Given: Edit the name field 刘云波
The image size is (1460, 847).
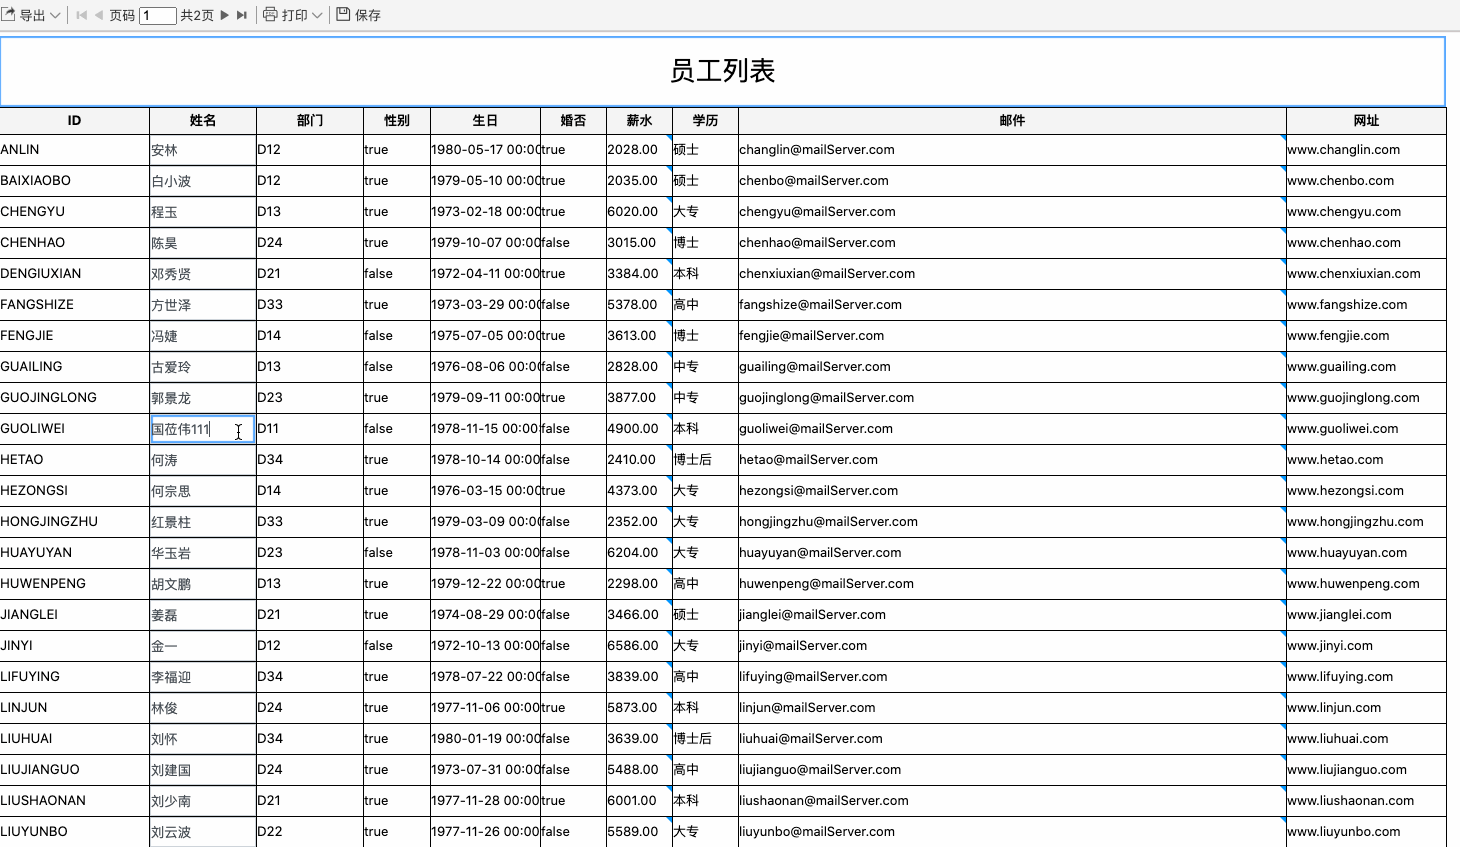Looking at the screenshot, I should 203,832.
